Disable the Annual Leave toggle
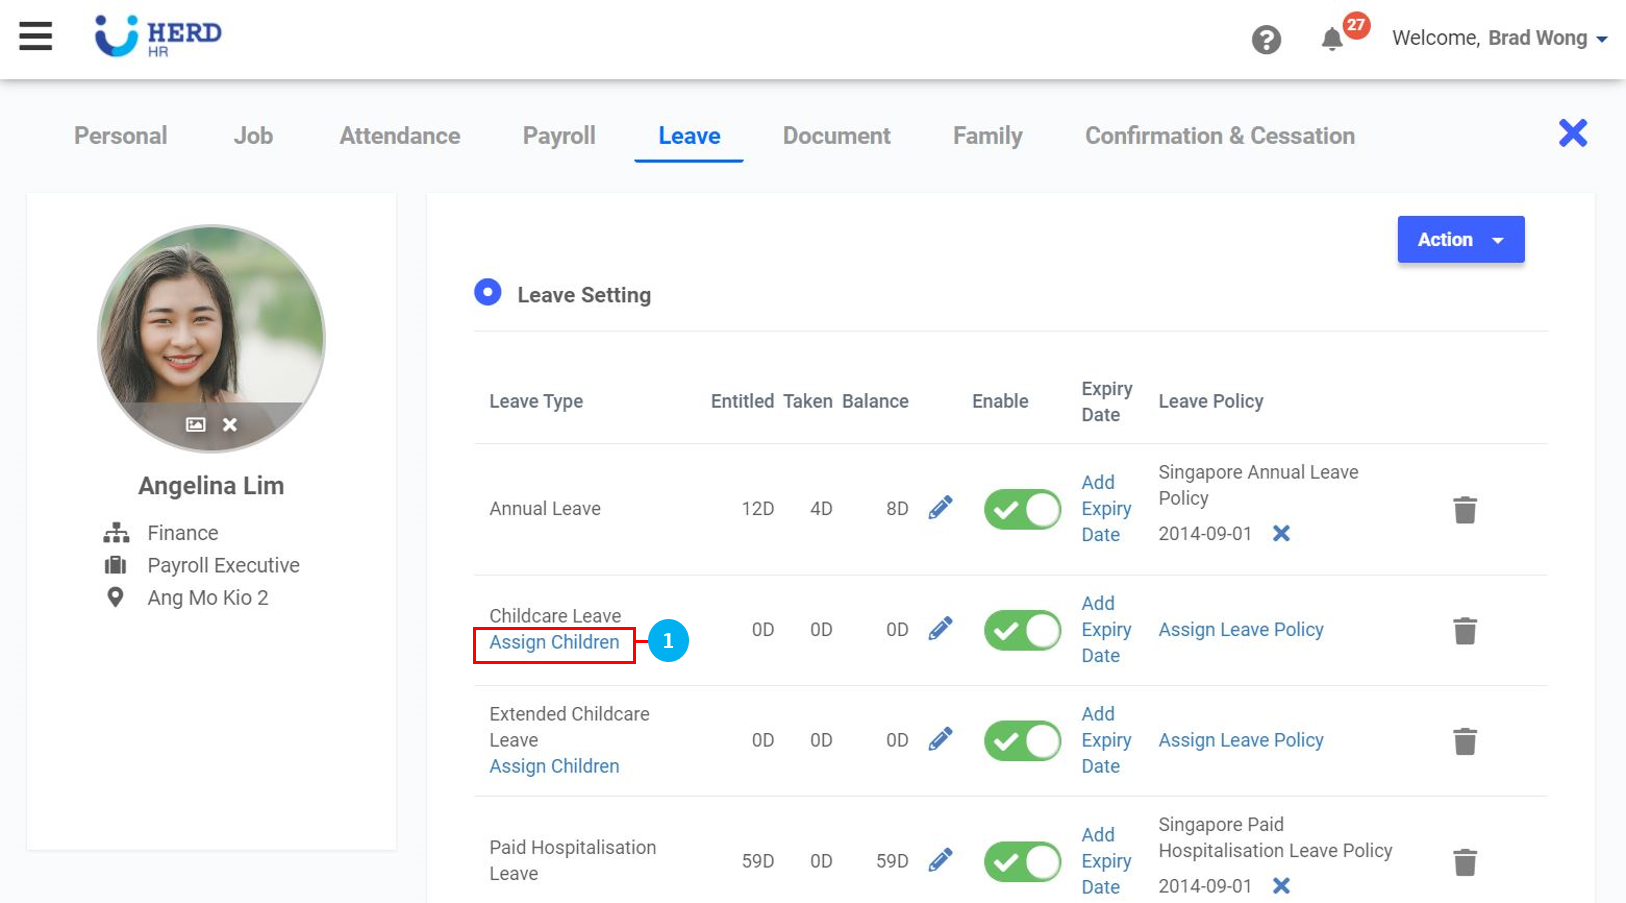The width and height of the screenshot is (1626, 903). point(1021,510)
